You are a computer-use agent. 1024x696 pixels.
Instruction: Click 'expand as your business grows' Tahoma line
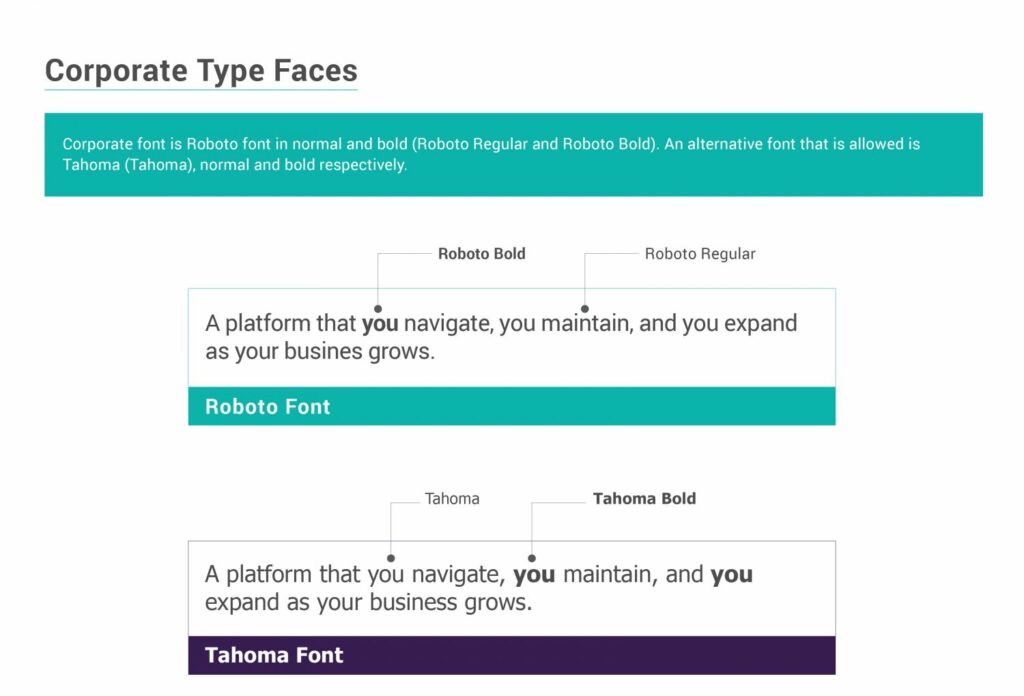368,603
